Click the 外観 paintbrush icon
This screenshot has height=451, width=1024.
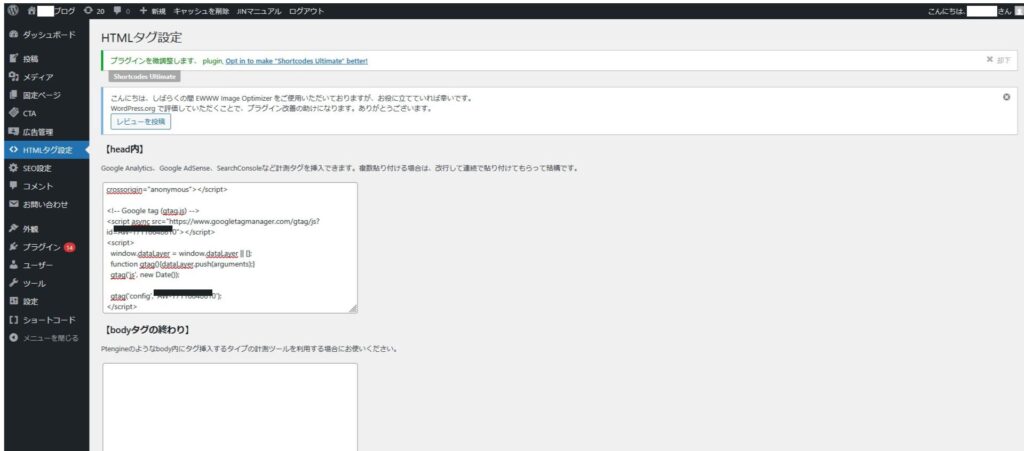[x=14, y=229]
